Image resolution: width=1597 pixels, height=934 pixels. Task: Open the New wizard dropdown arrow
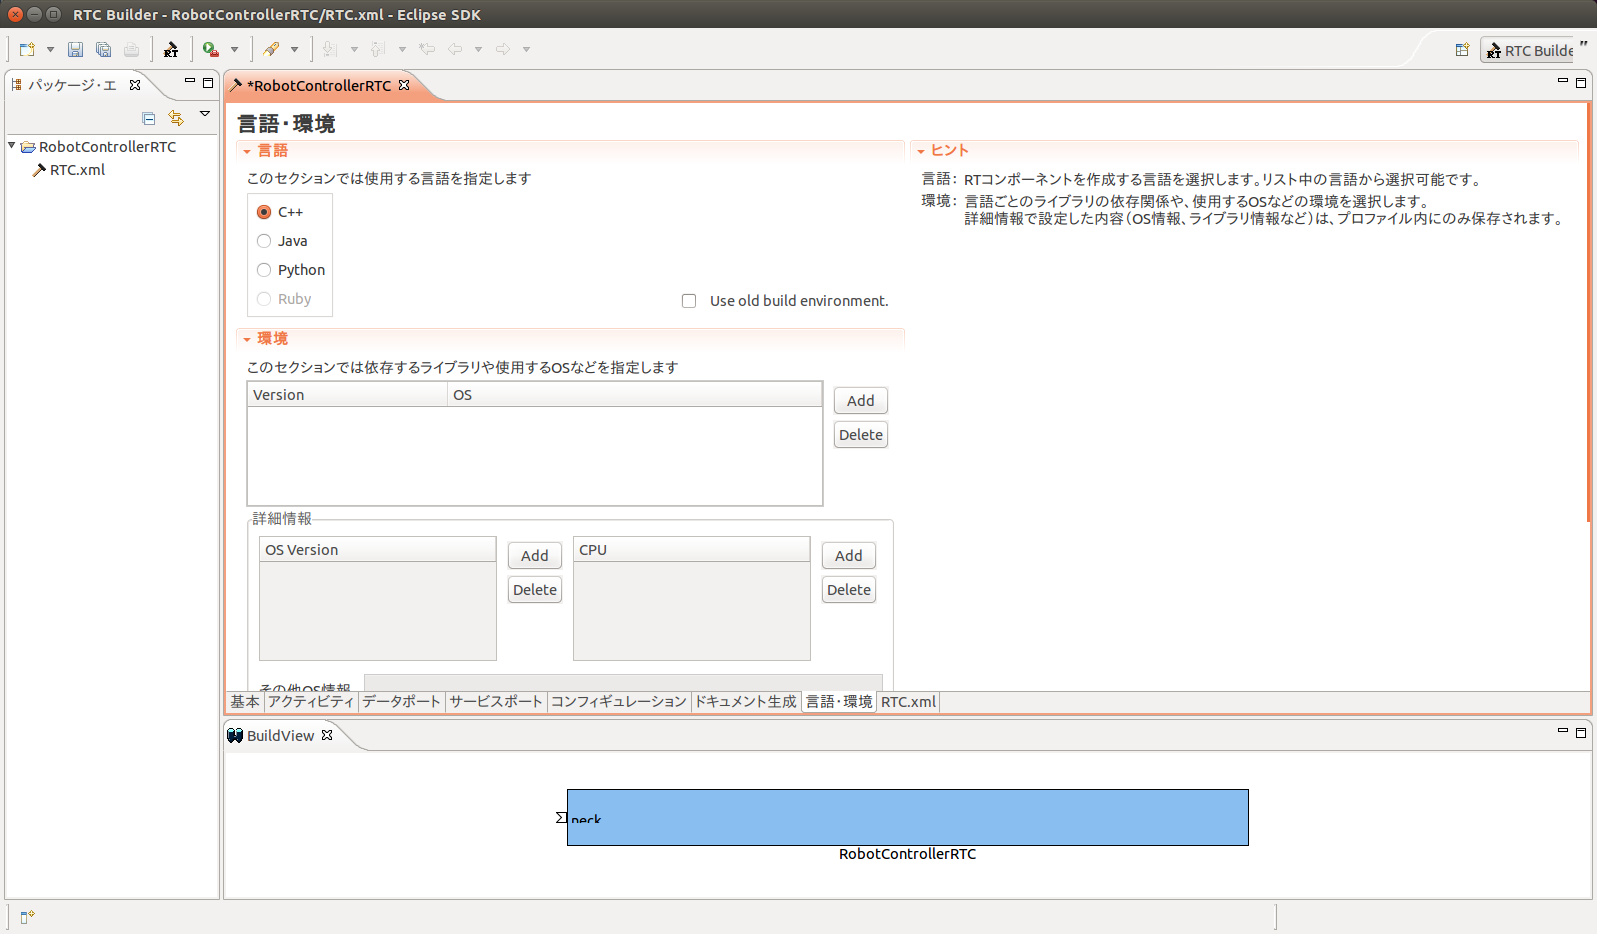50,49
